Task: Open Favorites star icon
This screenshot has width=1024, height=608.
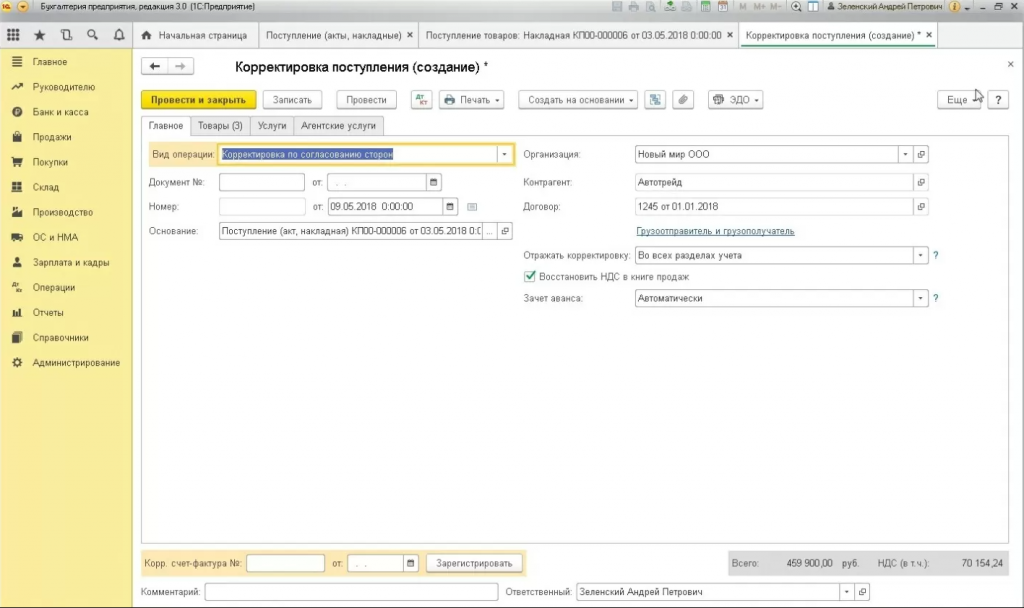Action: pos(40,35)
